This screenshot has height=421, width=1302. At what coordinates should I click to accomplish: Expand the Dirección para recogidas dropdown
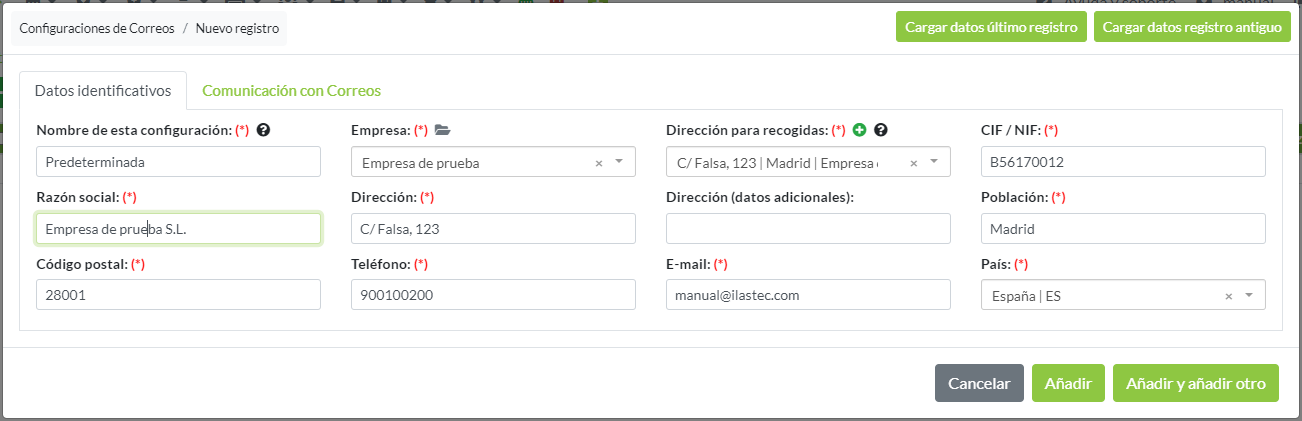(x=933, y=162)
